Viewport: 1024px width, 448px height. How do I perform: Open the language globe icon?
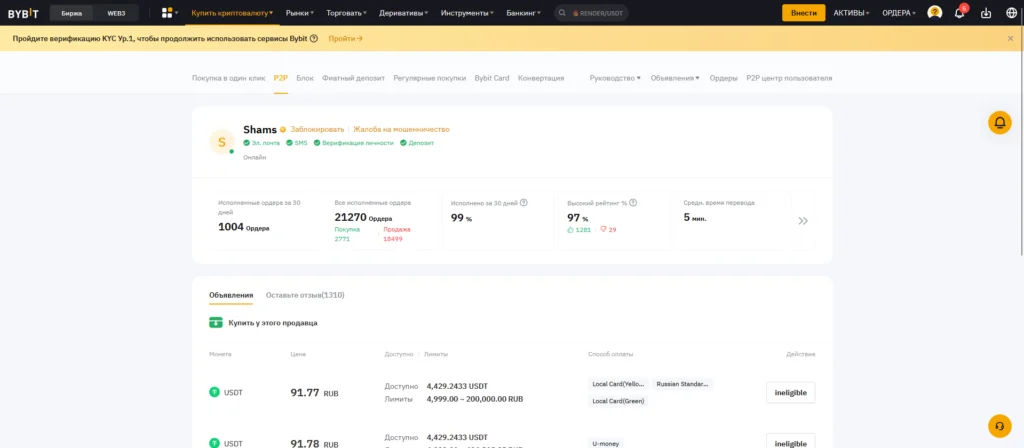1011,12
